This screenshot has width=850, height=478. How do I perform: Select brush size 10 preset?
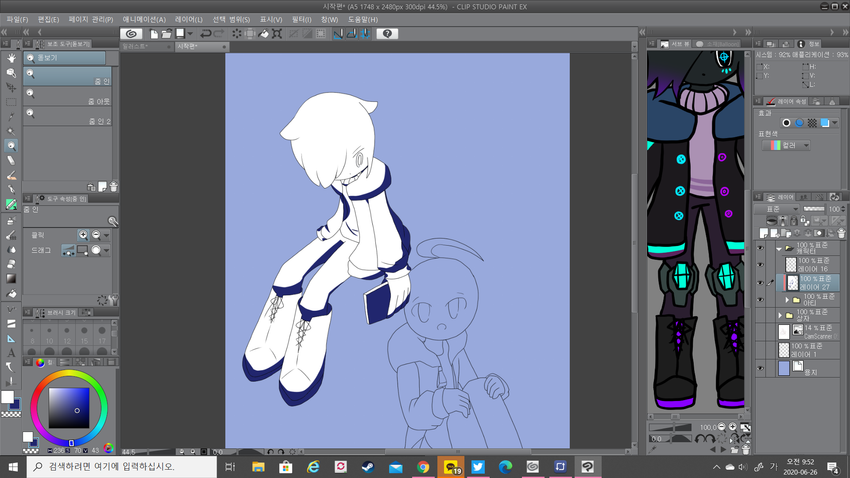coord(49,334)
